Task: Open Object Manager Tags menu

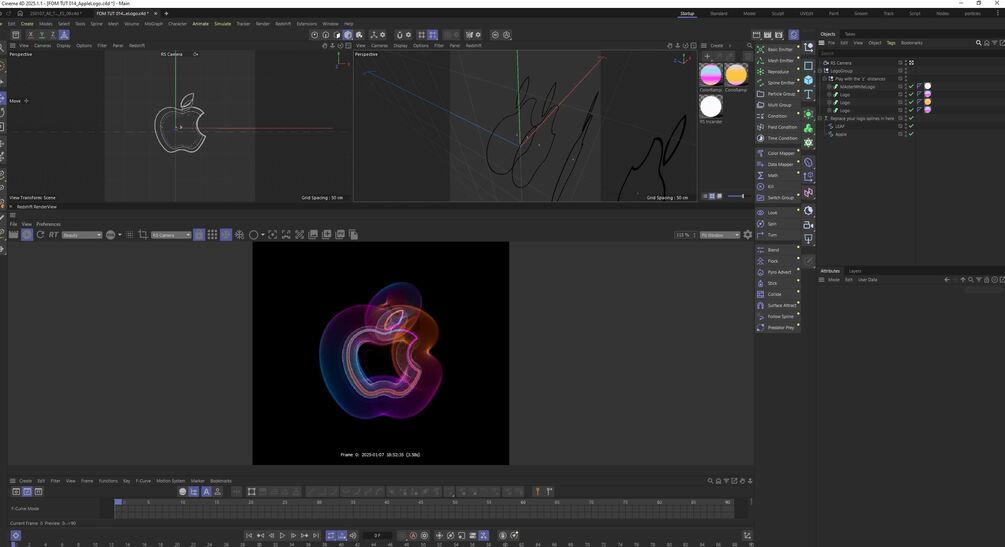Action: click(890, 43)
